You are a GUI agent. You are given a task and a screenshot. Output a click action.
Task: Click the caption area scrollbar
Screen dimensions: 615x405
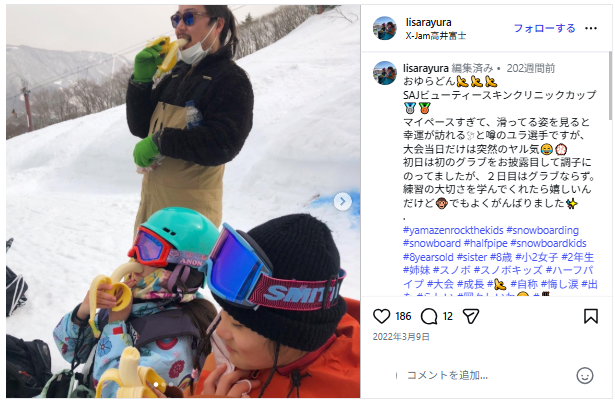(x=610, y=86)
